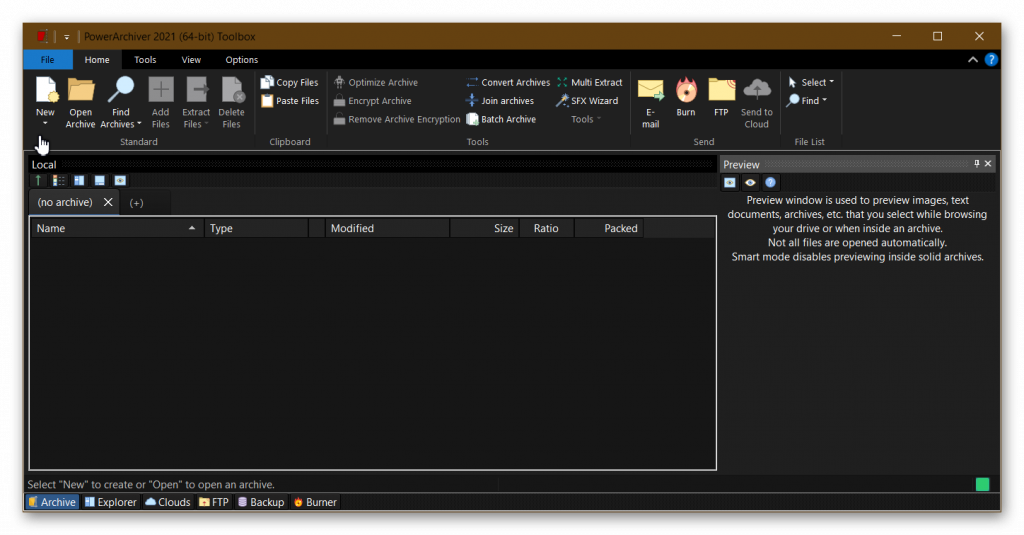Pin the Preview panel

pyautogui.click(x=977, y=164)
